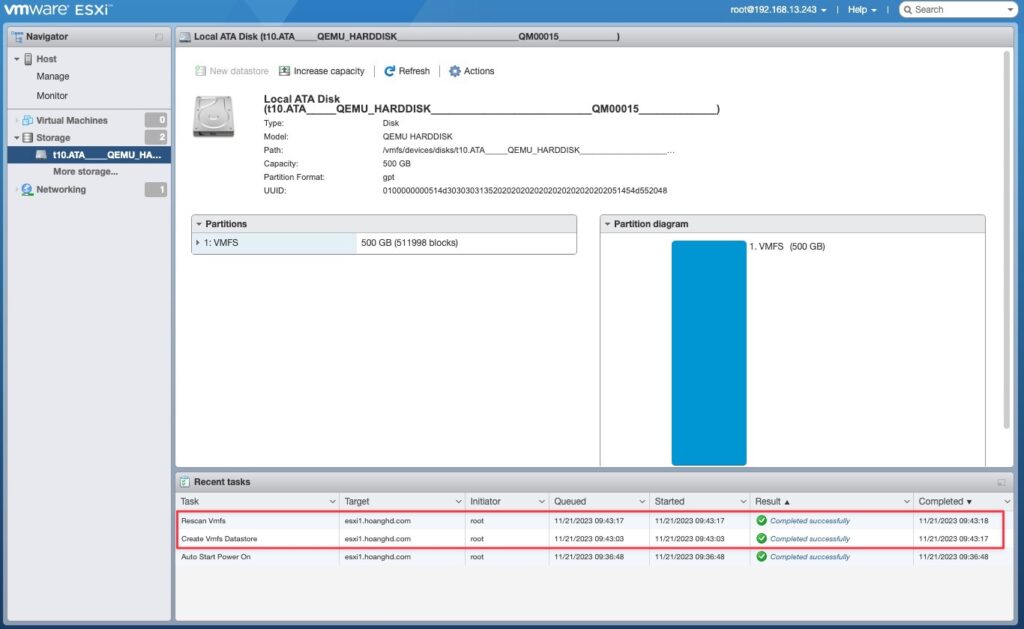Click the Storage count badge 2
This screenshot has height=629, width=1024.
click(155, 137)
